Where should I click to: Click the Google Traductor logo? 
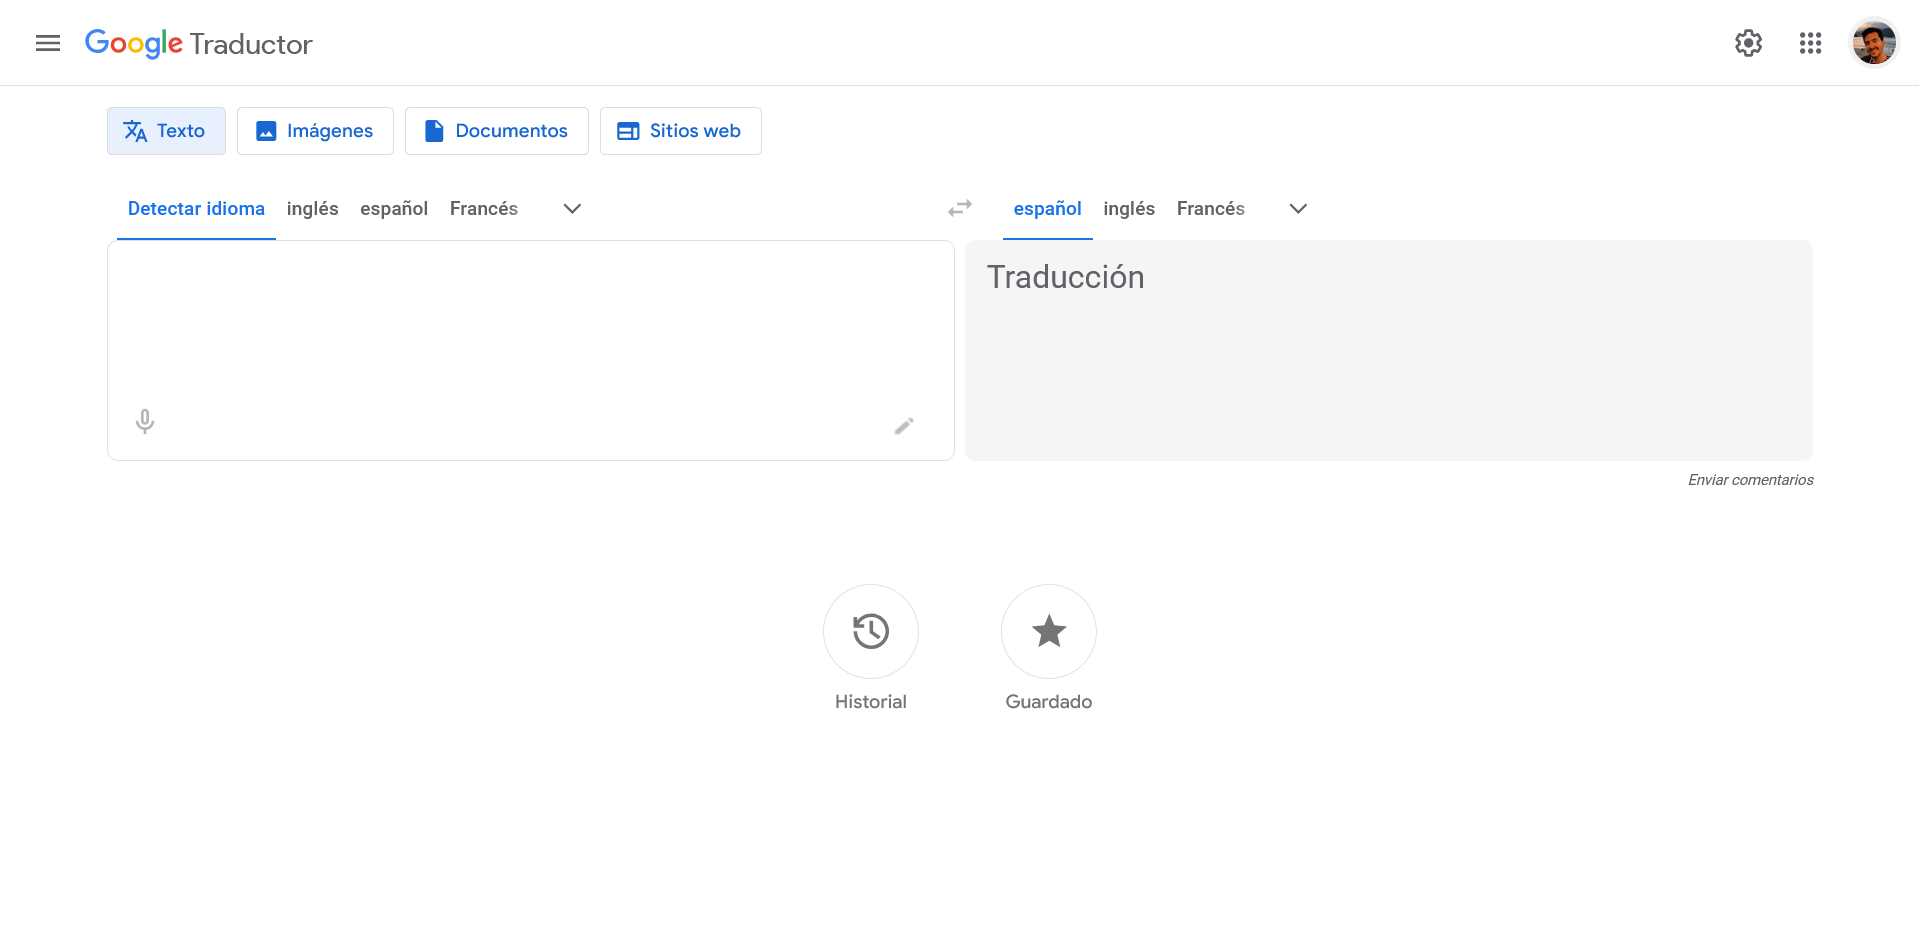click(x=198, y=43)
